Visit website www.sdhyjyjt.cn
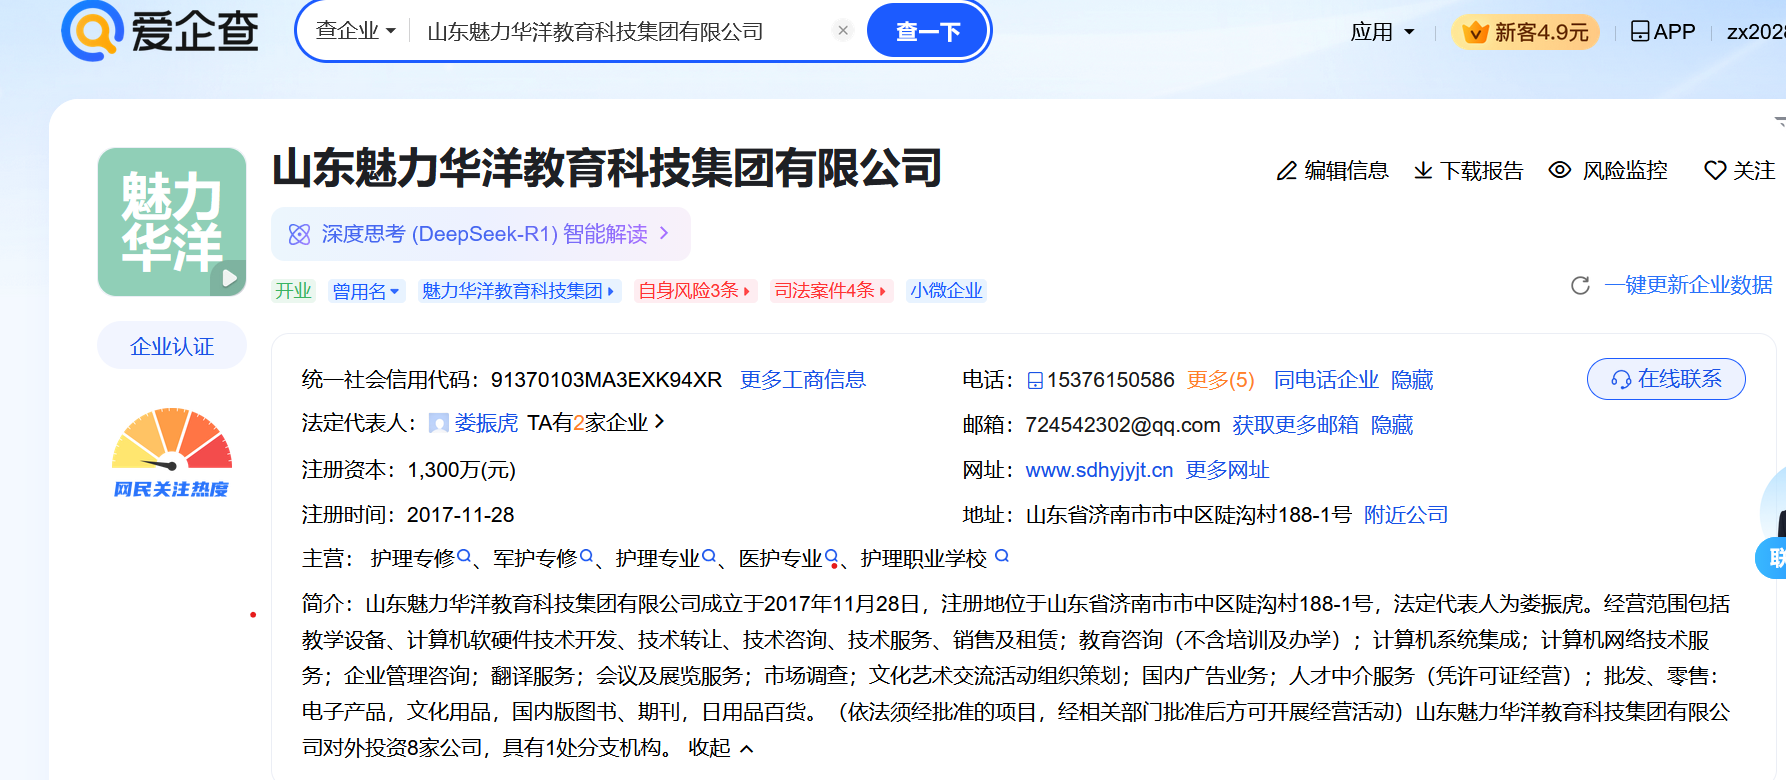 click(x=1099, y=470)
